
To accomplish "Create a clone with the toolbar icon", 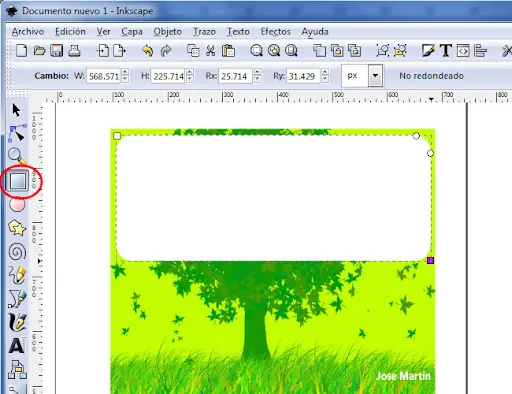I will coord(337,51).
